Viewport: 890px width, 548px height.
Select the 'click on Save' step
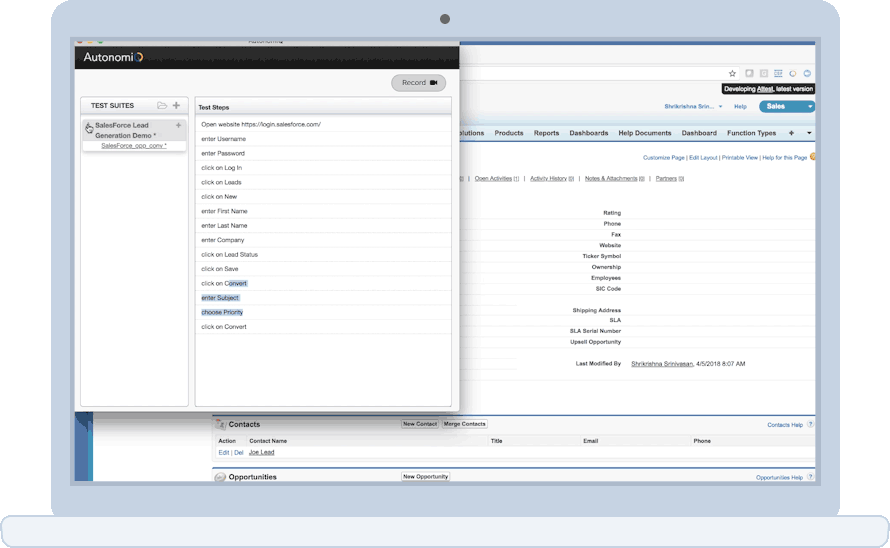pos(323,269)
